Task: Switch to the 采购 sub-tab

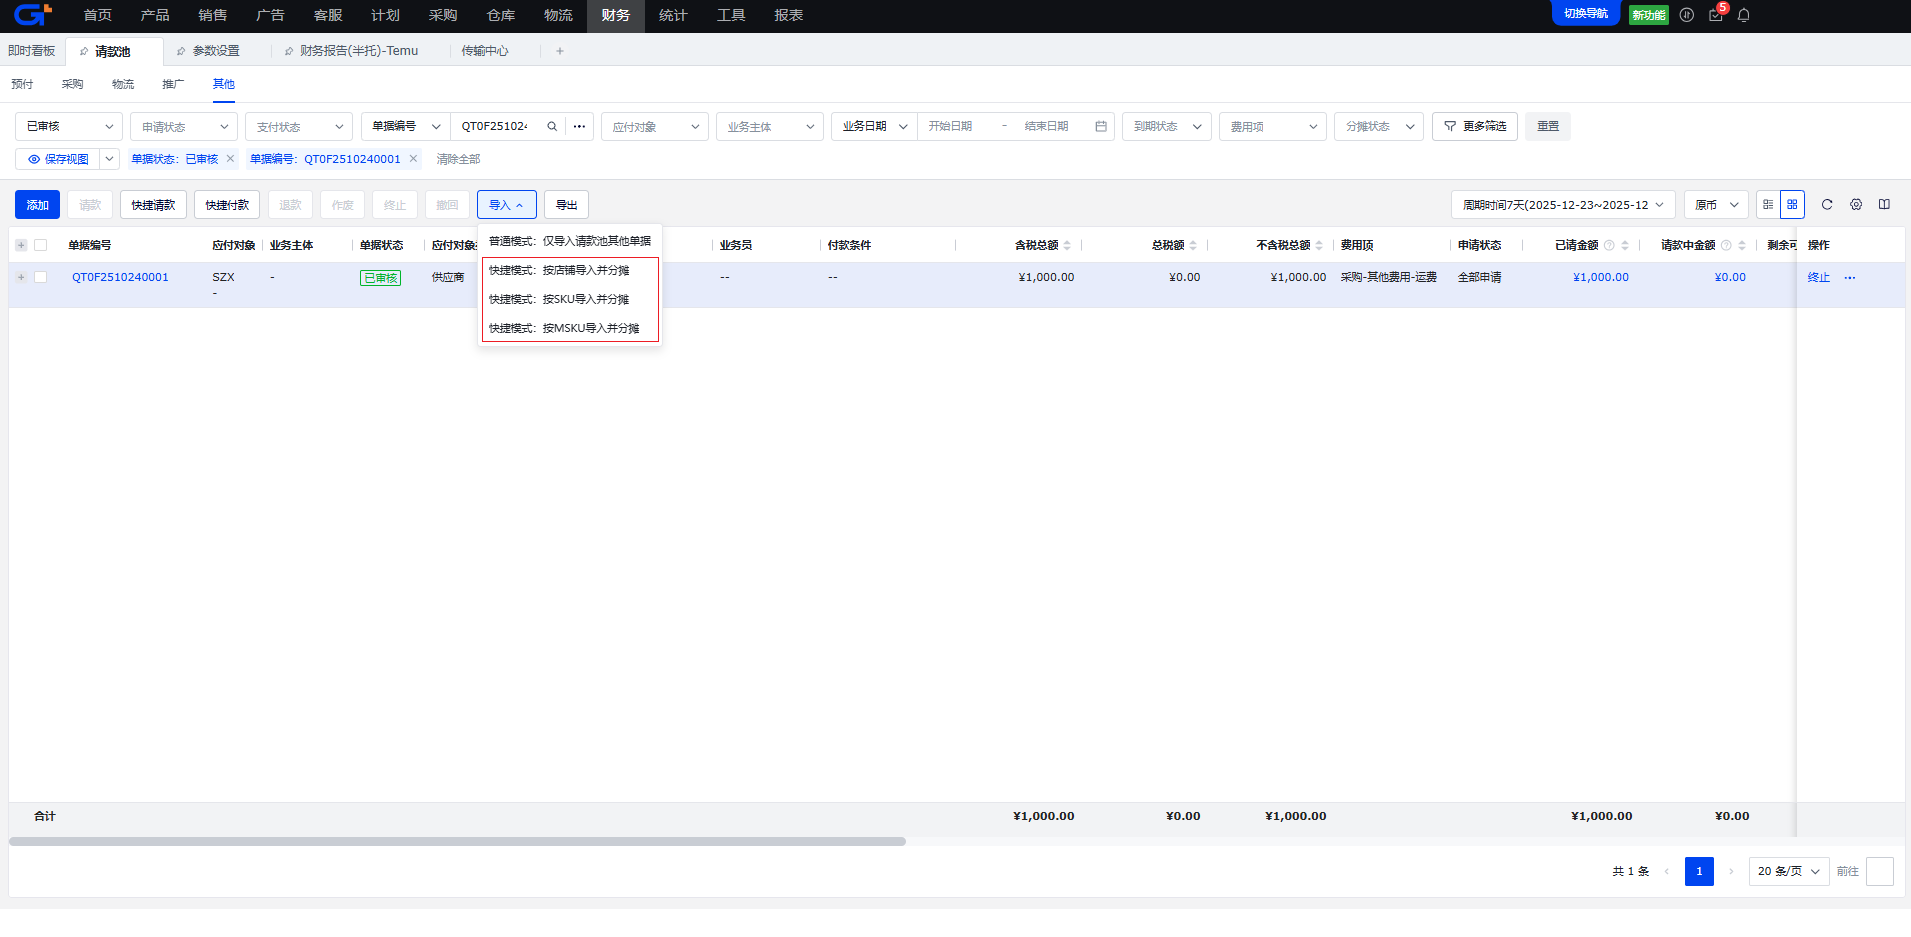Action: [x=72, y=84]
